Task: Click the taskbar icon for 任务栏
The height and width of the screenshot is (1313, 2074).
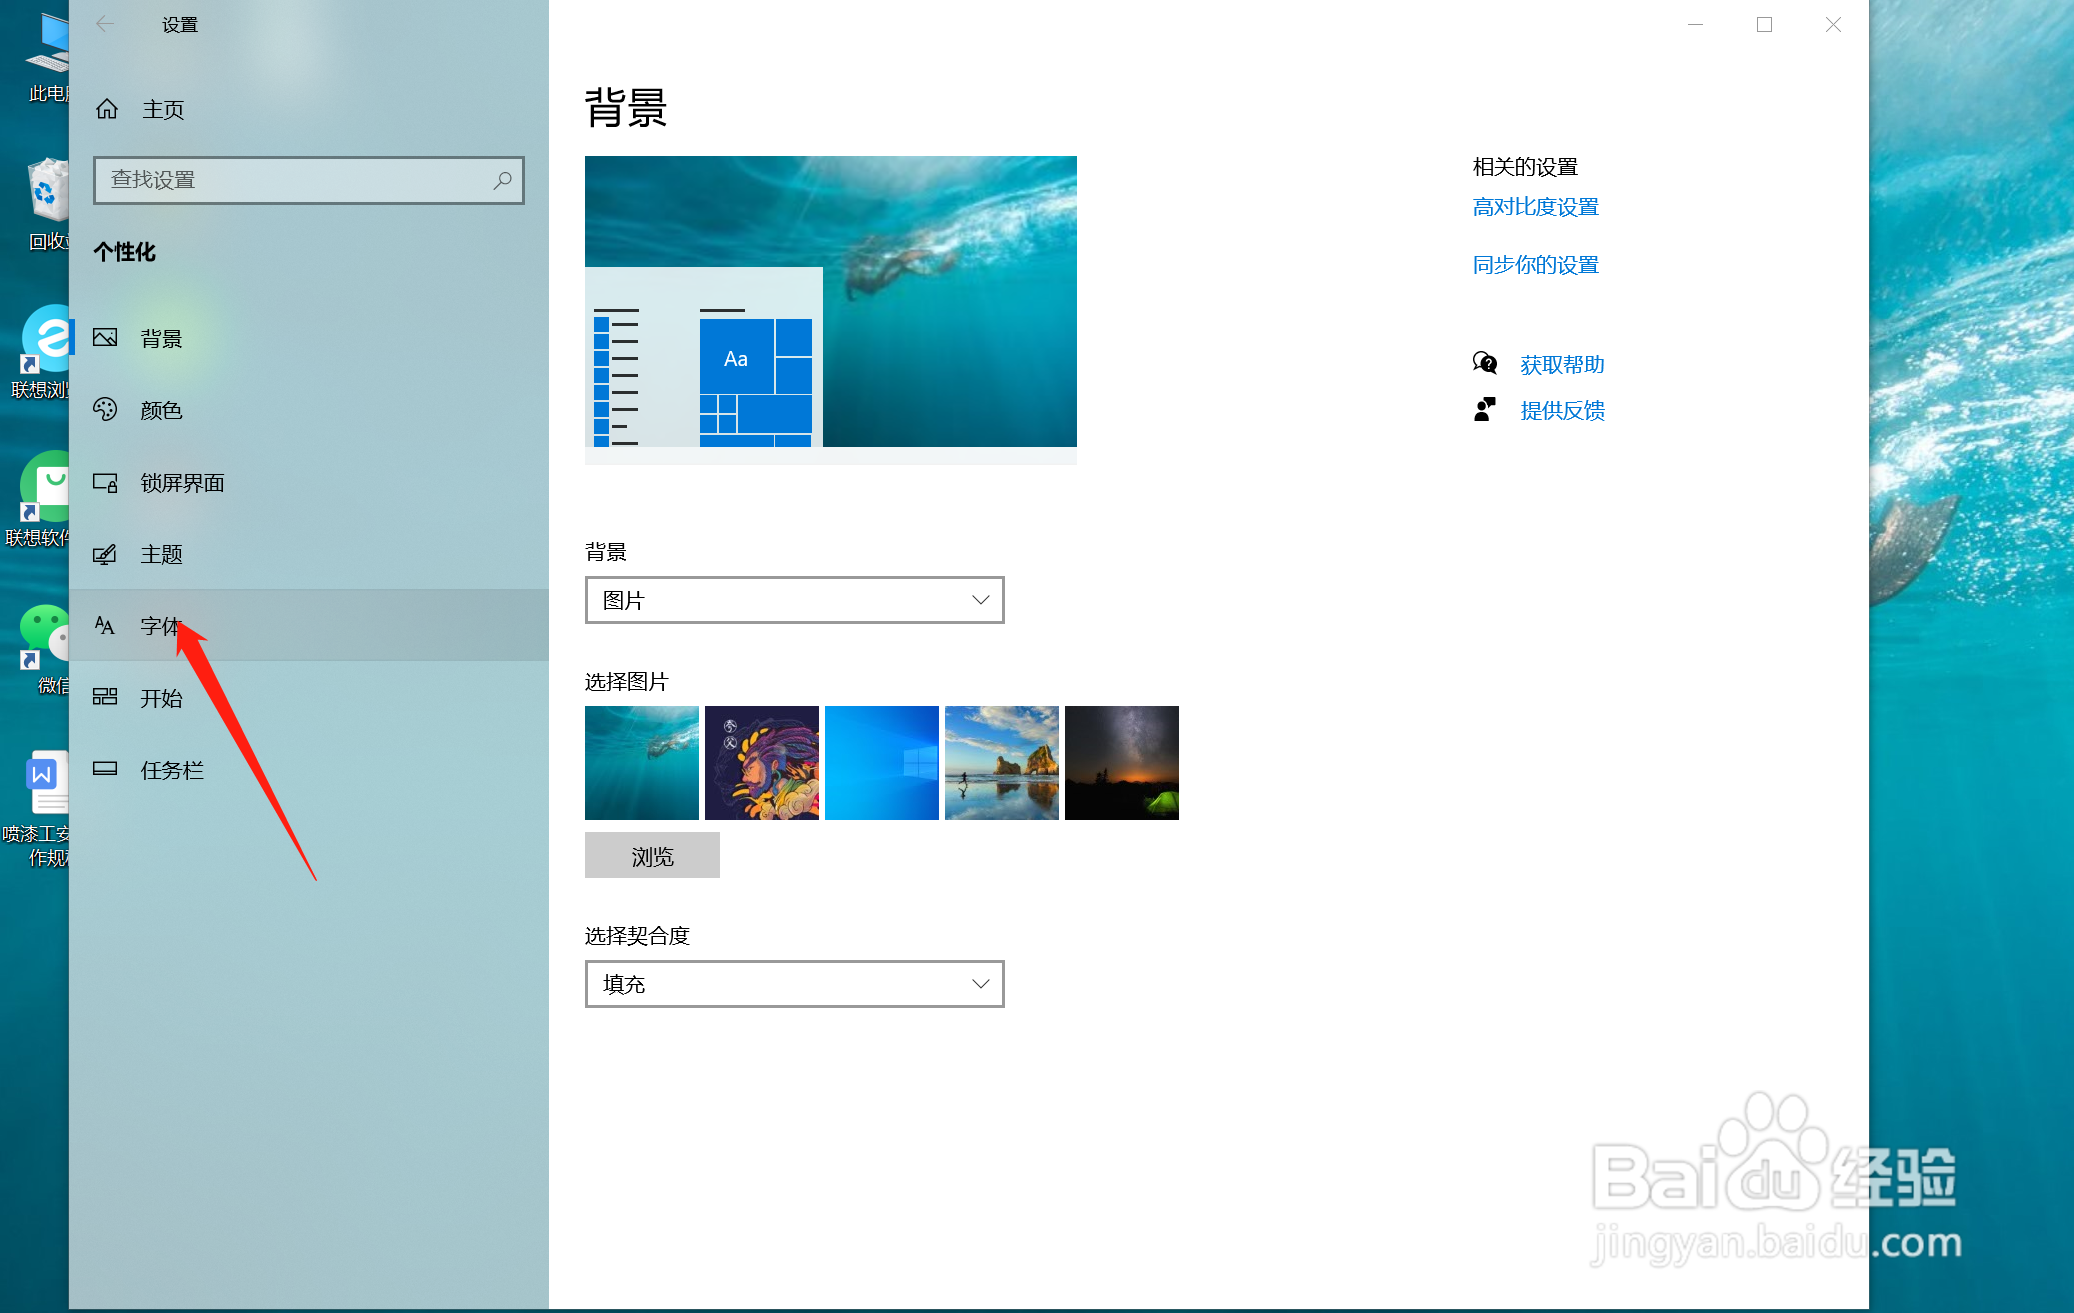Action: click(x=105, y=769)
